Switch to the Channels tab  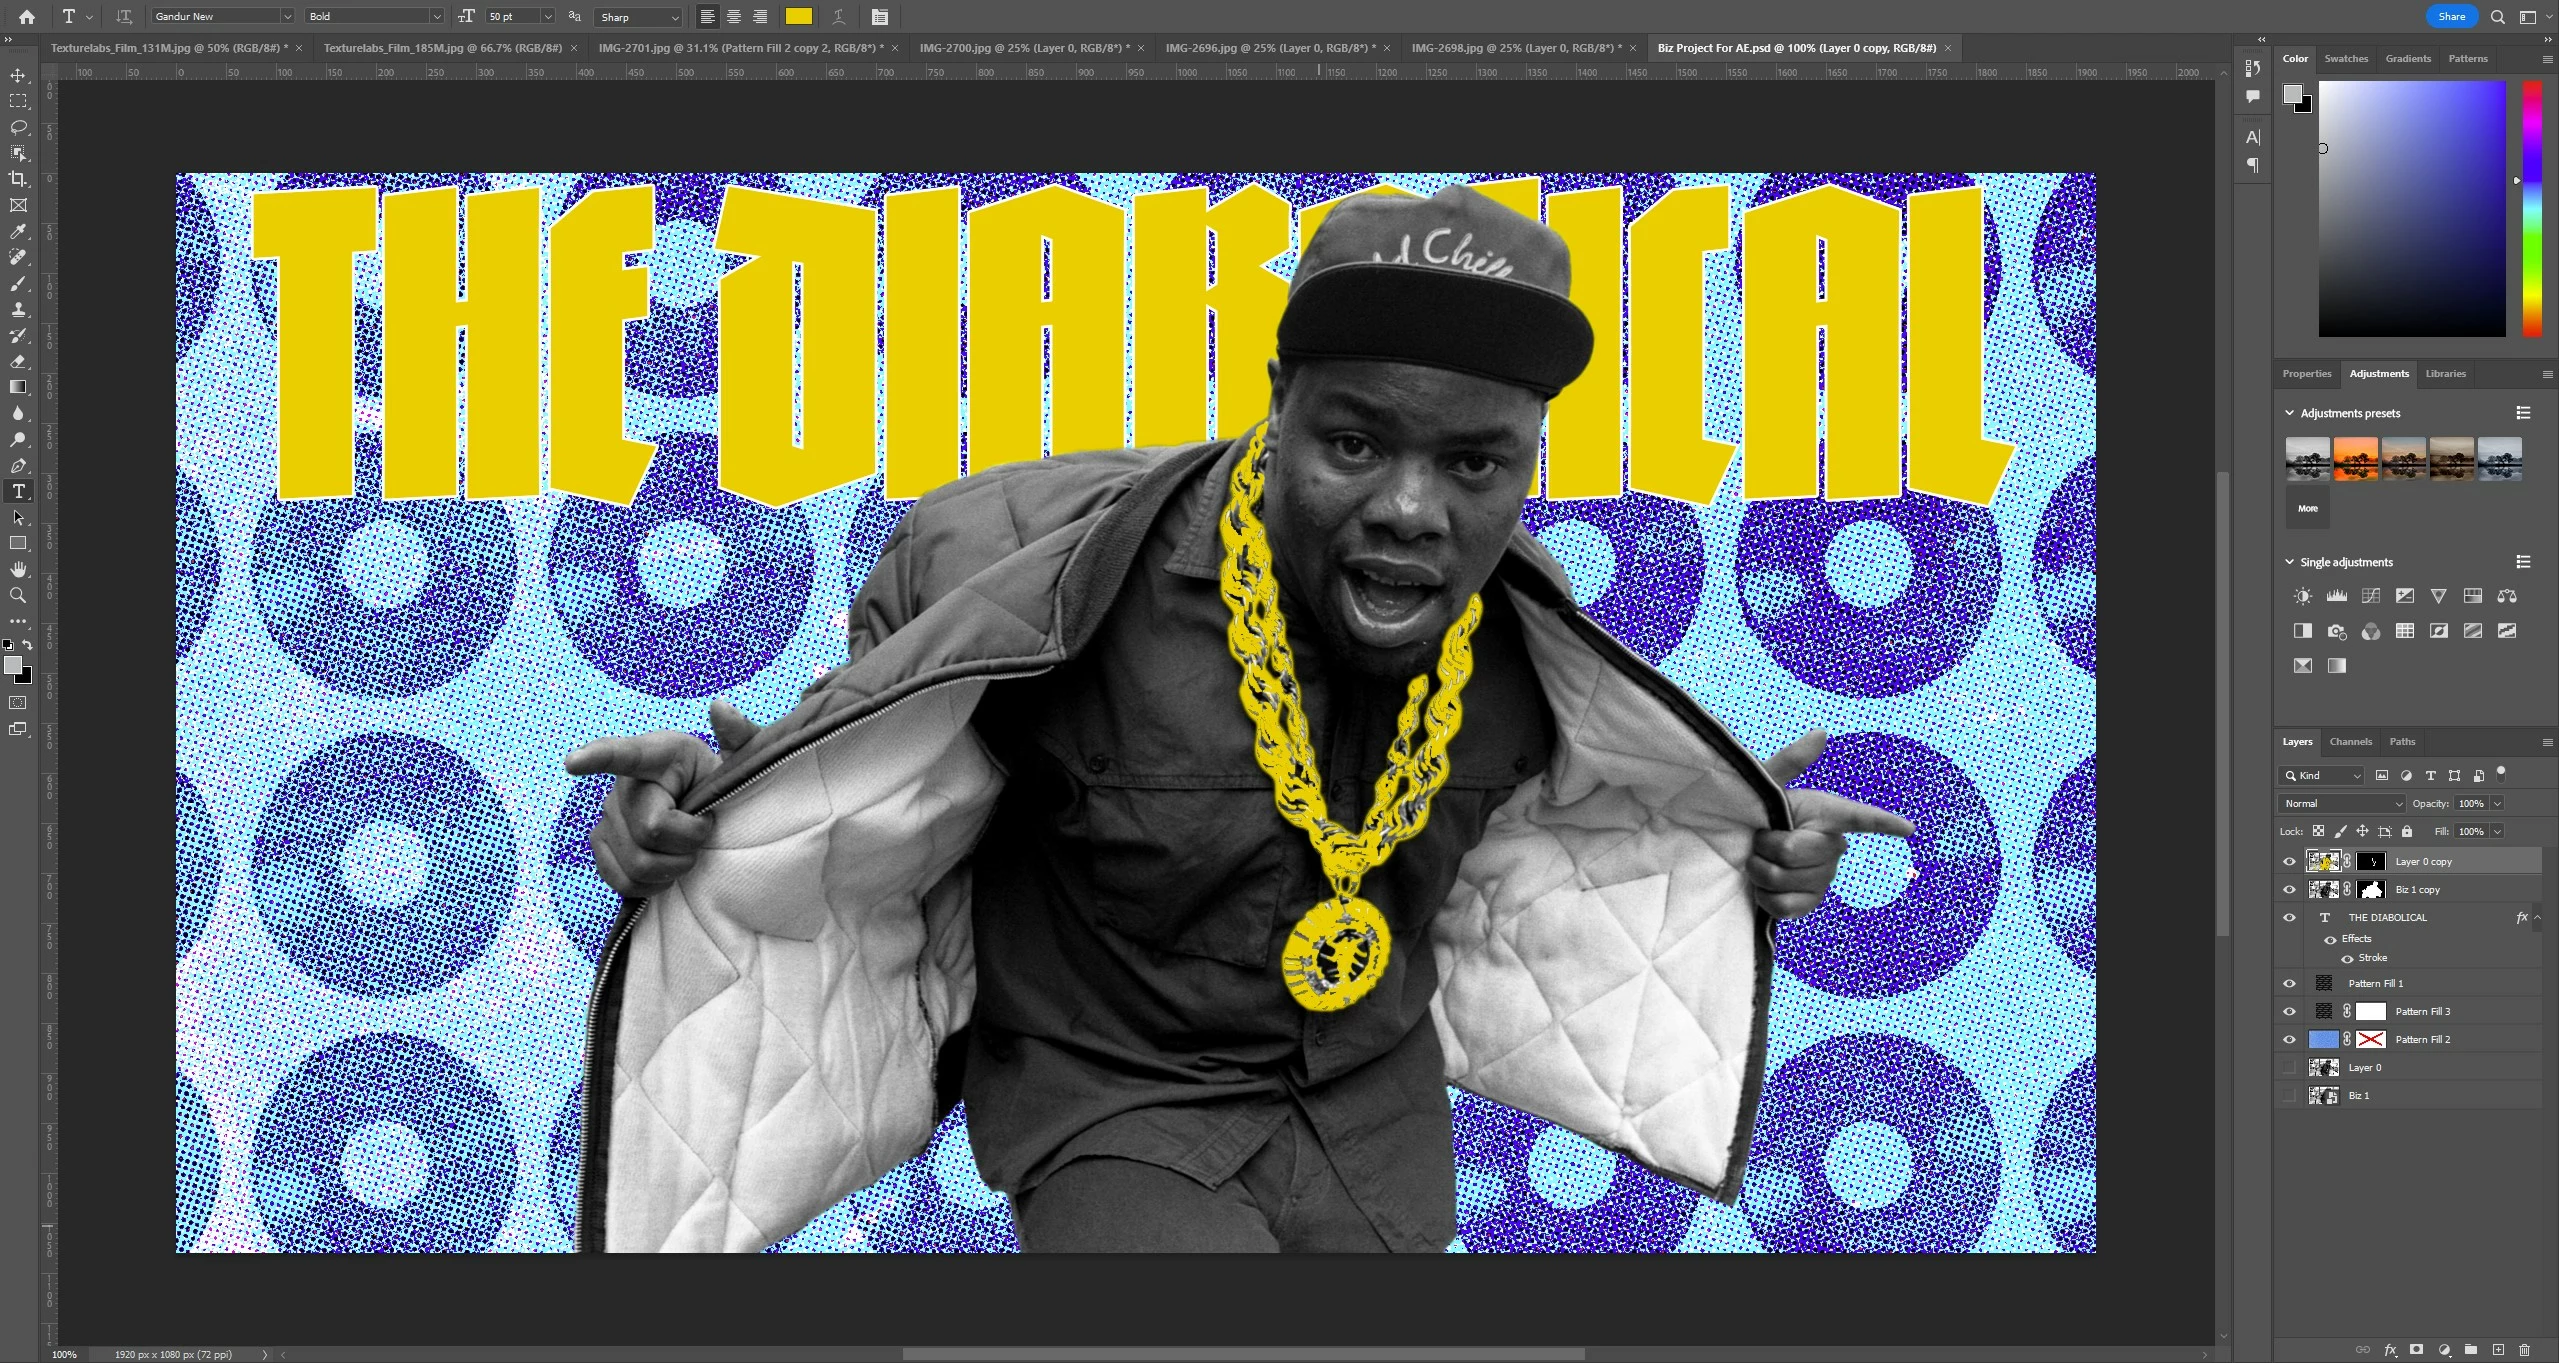click(2350, 741)
